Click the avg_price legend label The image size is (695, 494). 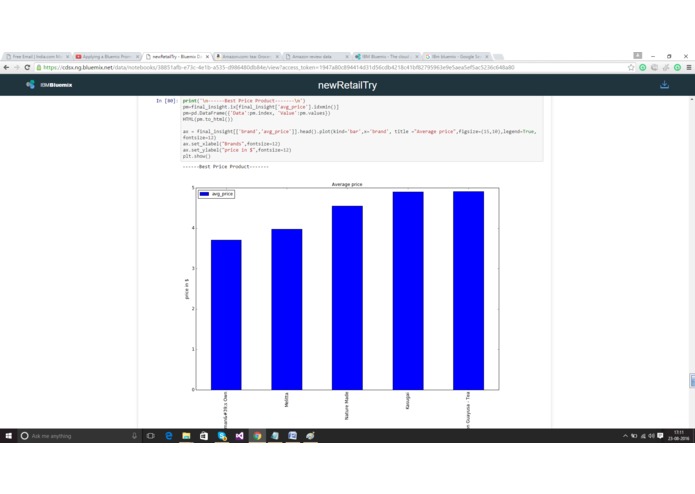click(222, 194)
